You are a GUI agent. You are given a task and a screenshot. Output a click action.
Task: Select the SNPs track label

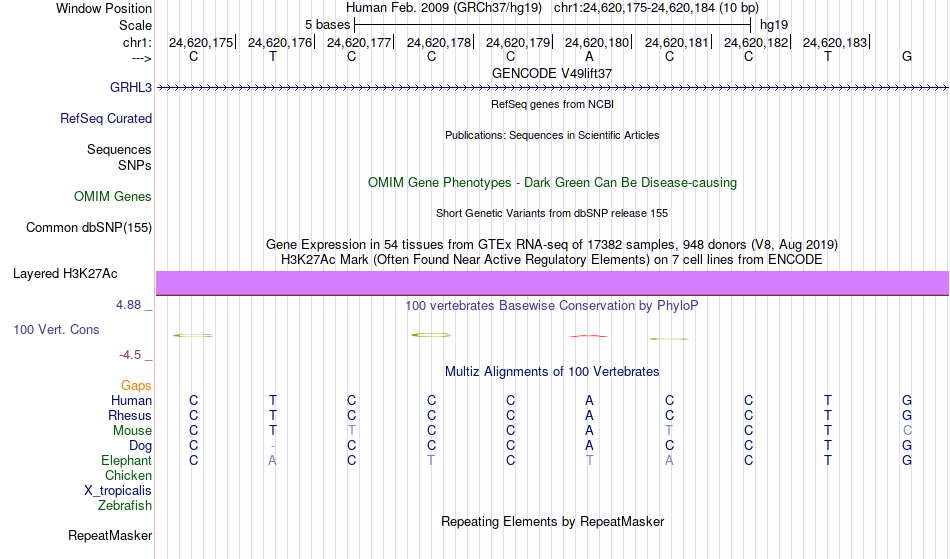tap(135, 165)
